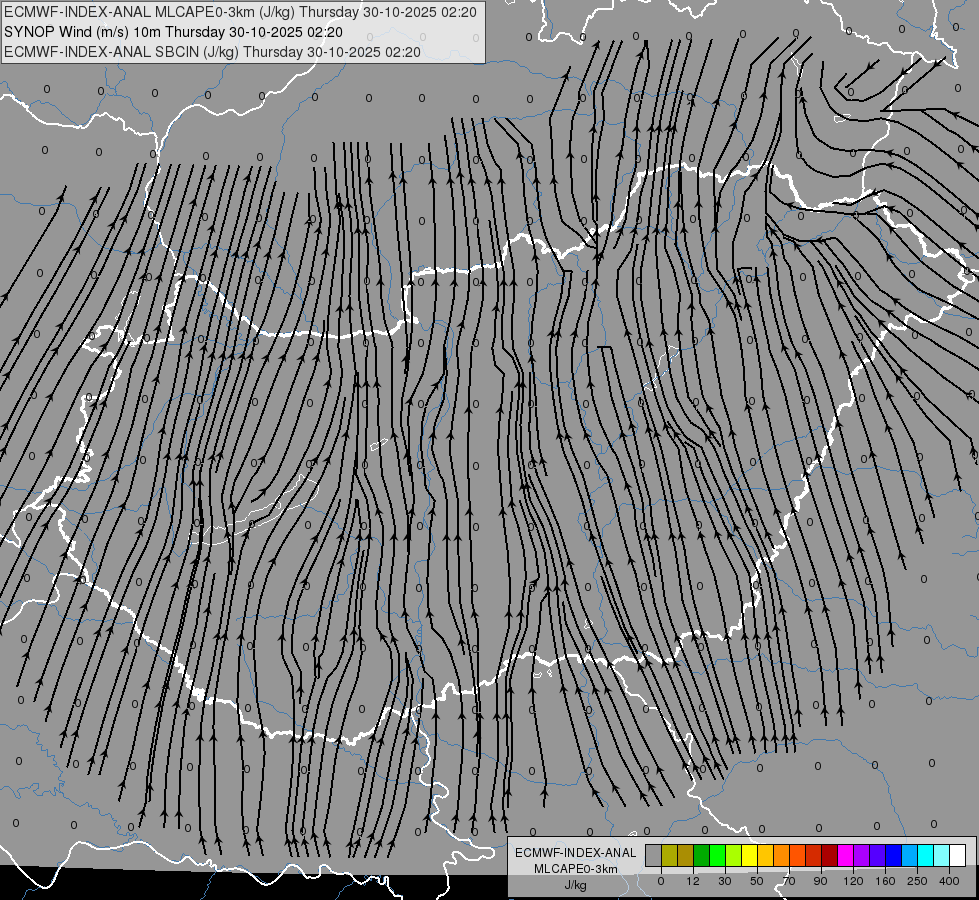
Task: Choose the magenta legend swatch
Action: coord(845,855)
